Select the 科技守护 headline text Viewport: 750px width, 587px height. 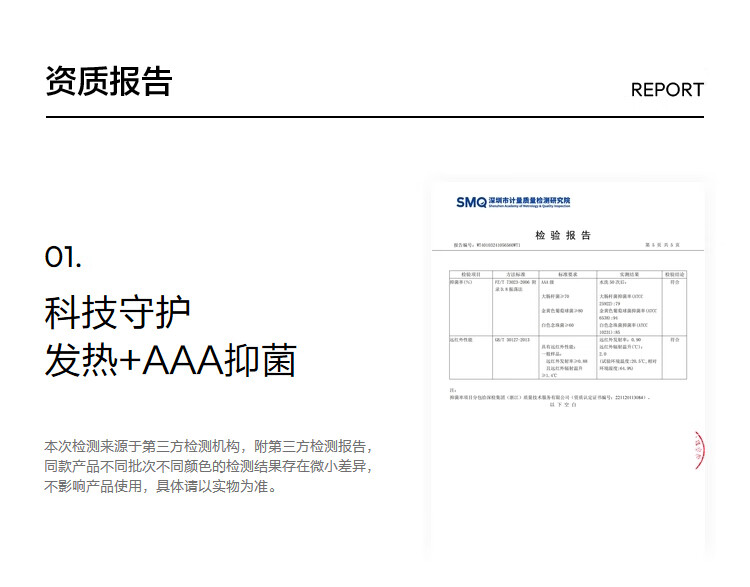[117, 313]
